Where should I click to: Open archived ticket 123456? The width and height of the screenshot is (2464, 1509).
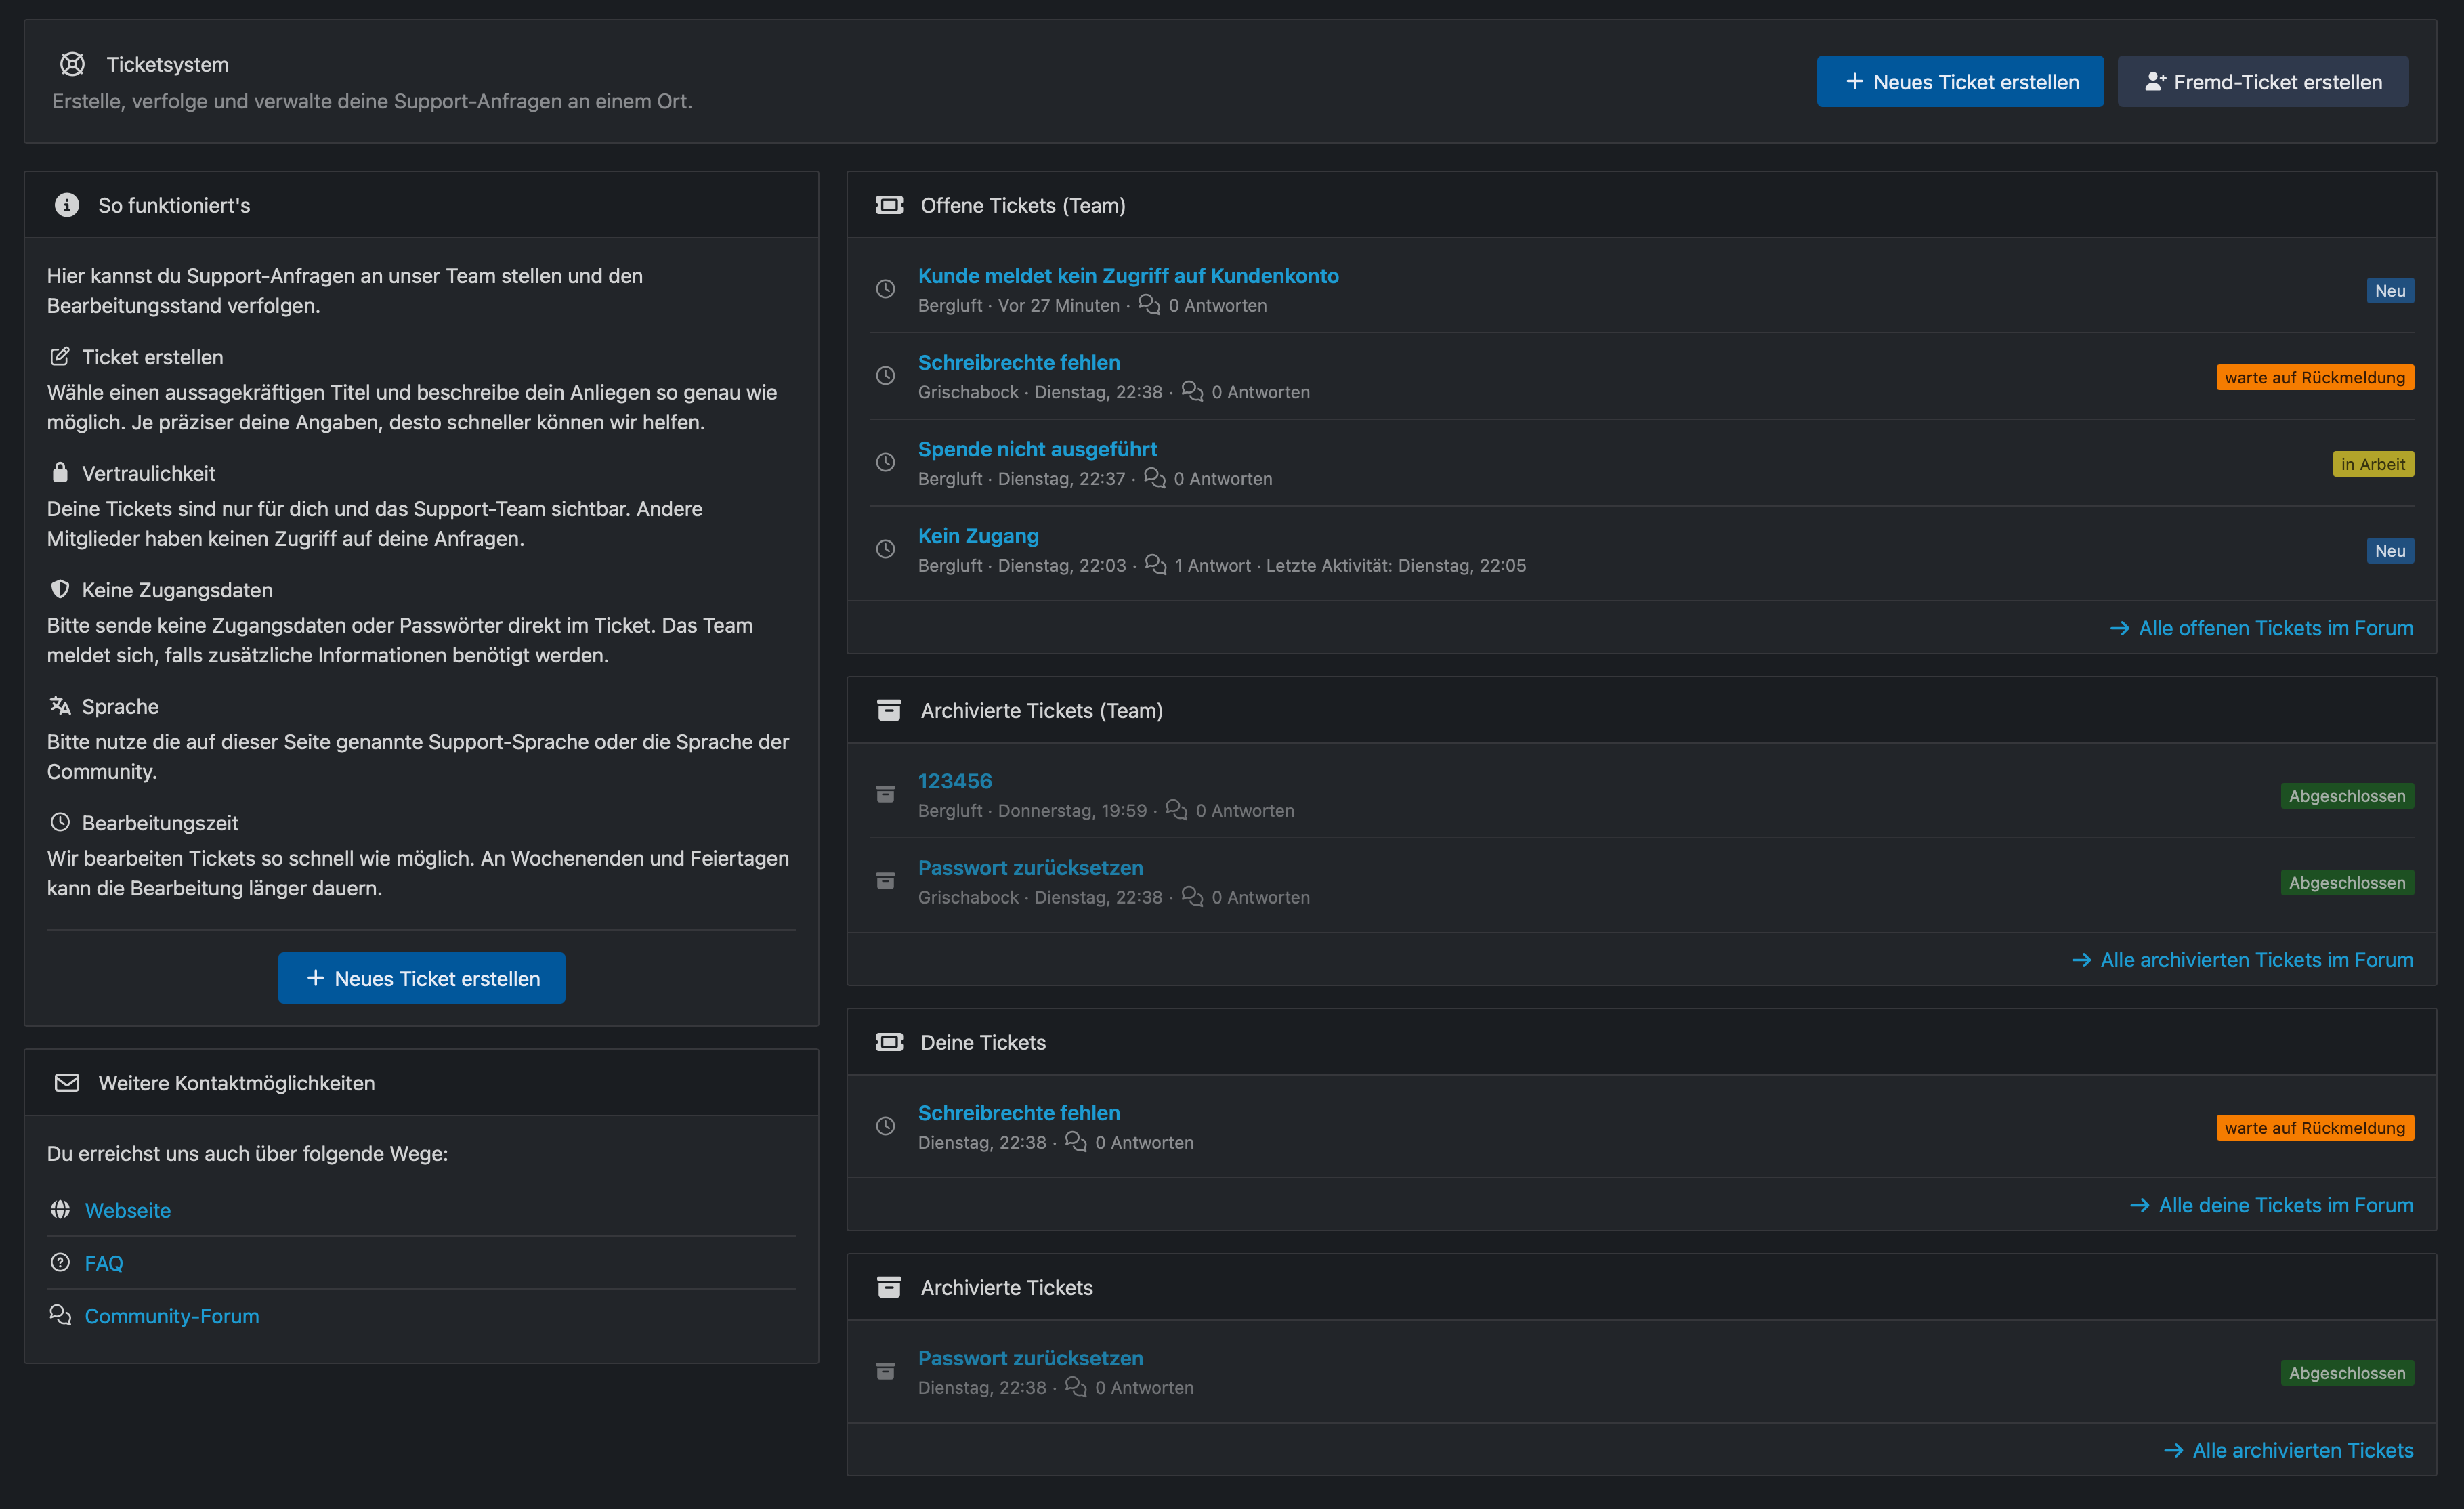955,781
